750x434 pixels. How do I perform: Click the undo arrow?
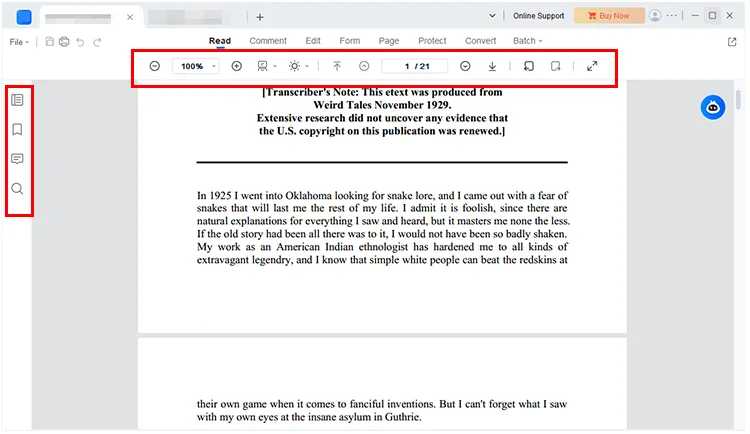80,42
